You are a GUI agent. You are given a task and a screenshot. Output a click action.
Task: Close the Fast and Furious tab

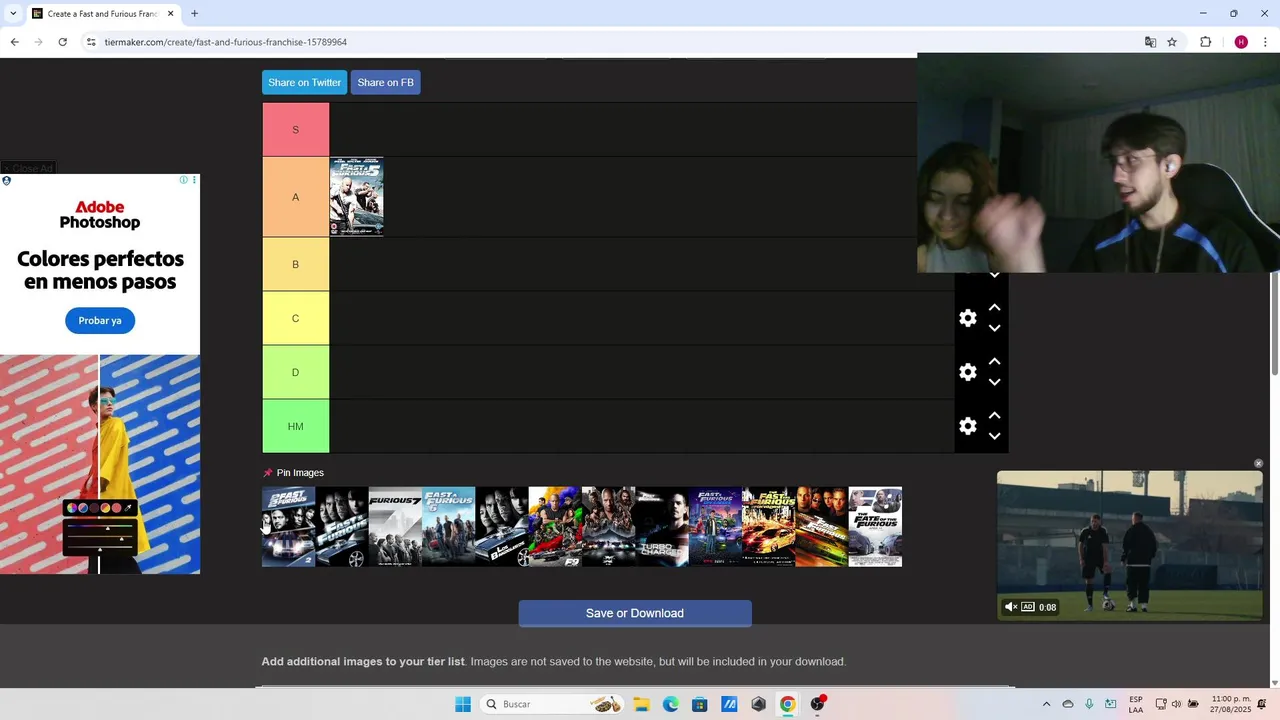click(171, 14)
